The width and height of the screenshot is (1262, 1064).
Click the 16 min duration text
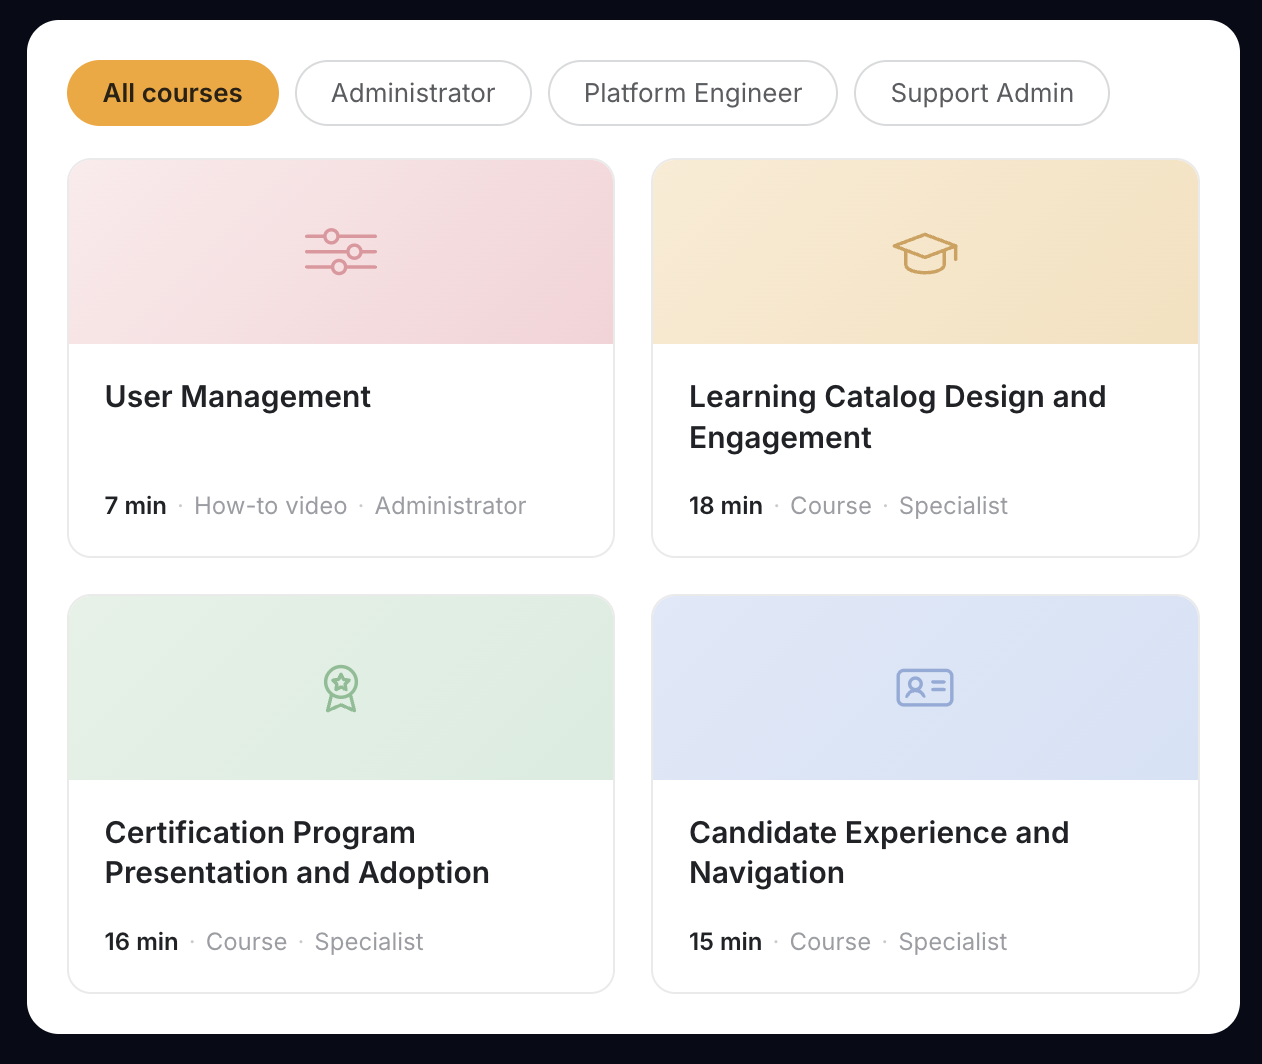pos(142,942)
